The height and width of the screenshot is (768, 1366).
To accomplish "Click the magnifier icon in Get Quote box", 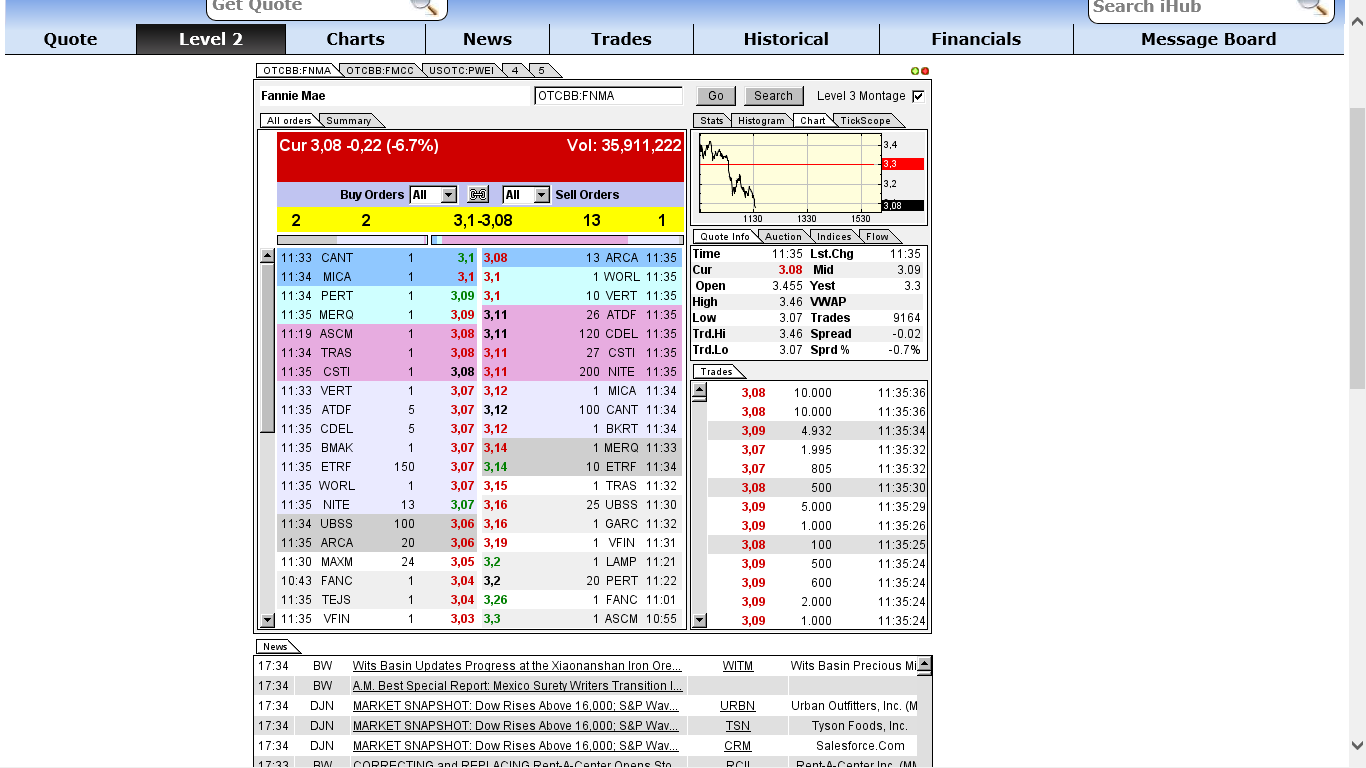I will tap(425, 8).
